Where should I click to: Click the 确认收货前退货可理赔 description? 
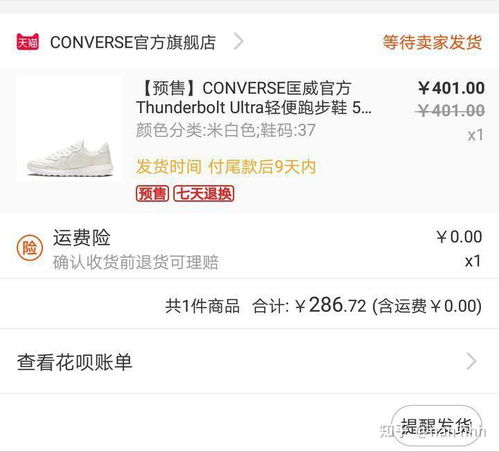click(x=136, y=262)
